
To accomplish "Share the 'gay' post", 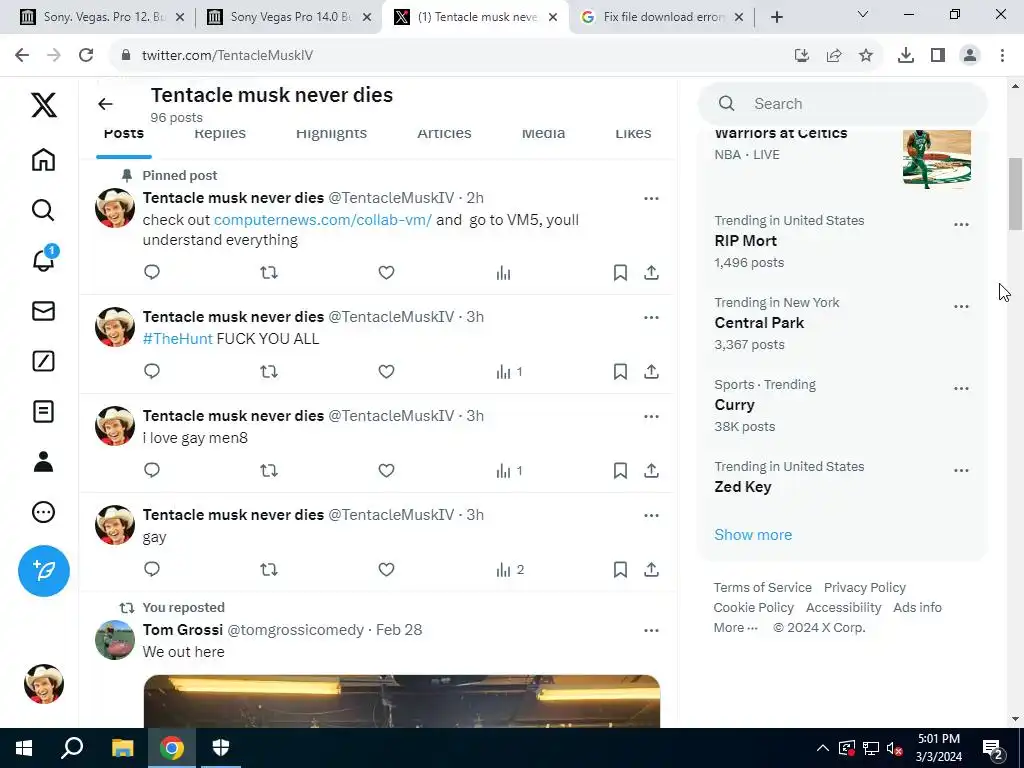I will point(651,569).
